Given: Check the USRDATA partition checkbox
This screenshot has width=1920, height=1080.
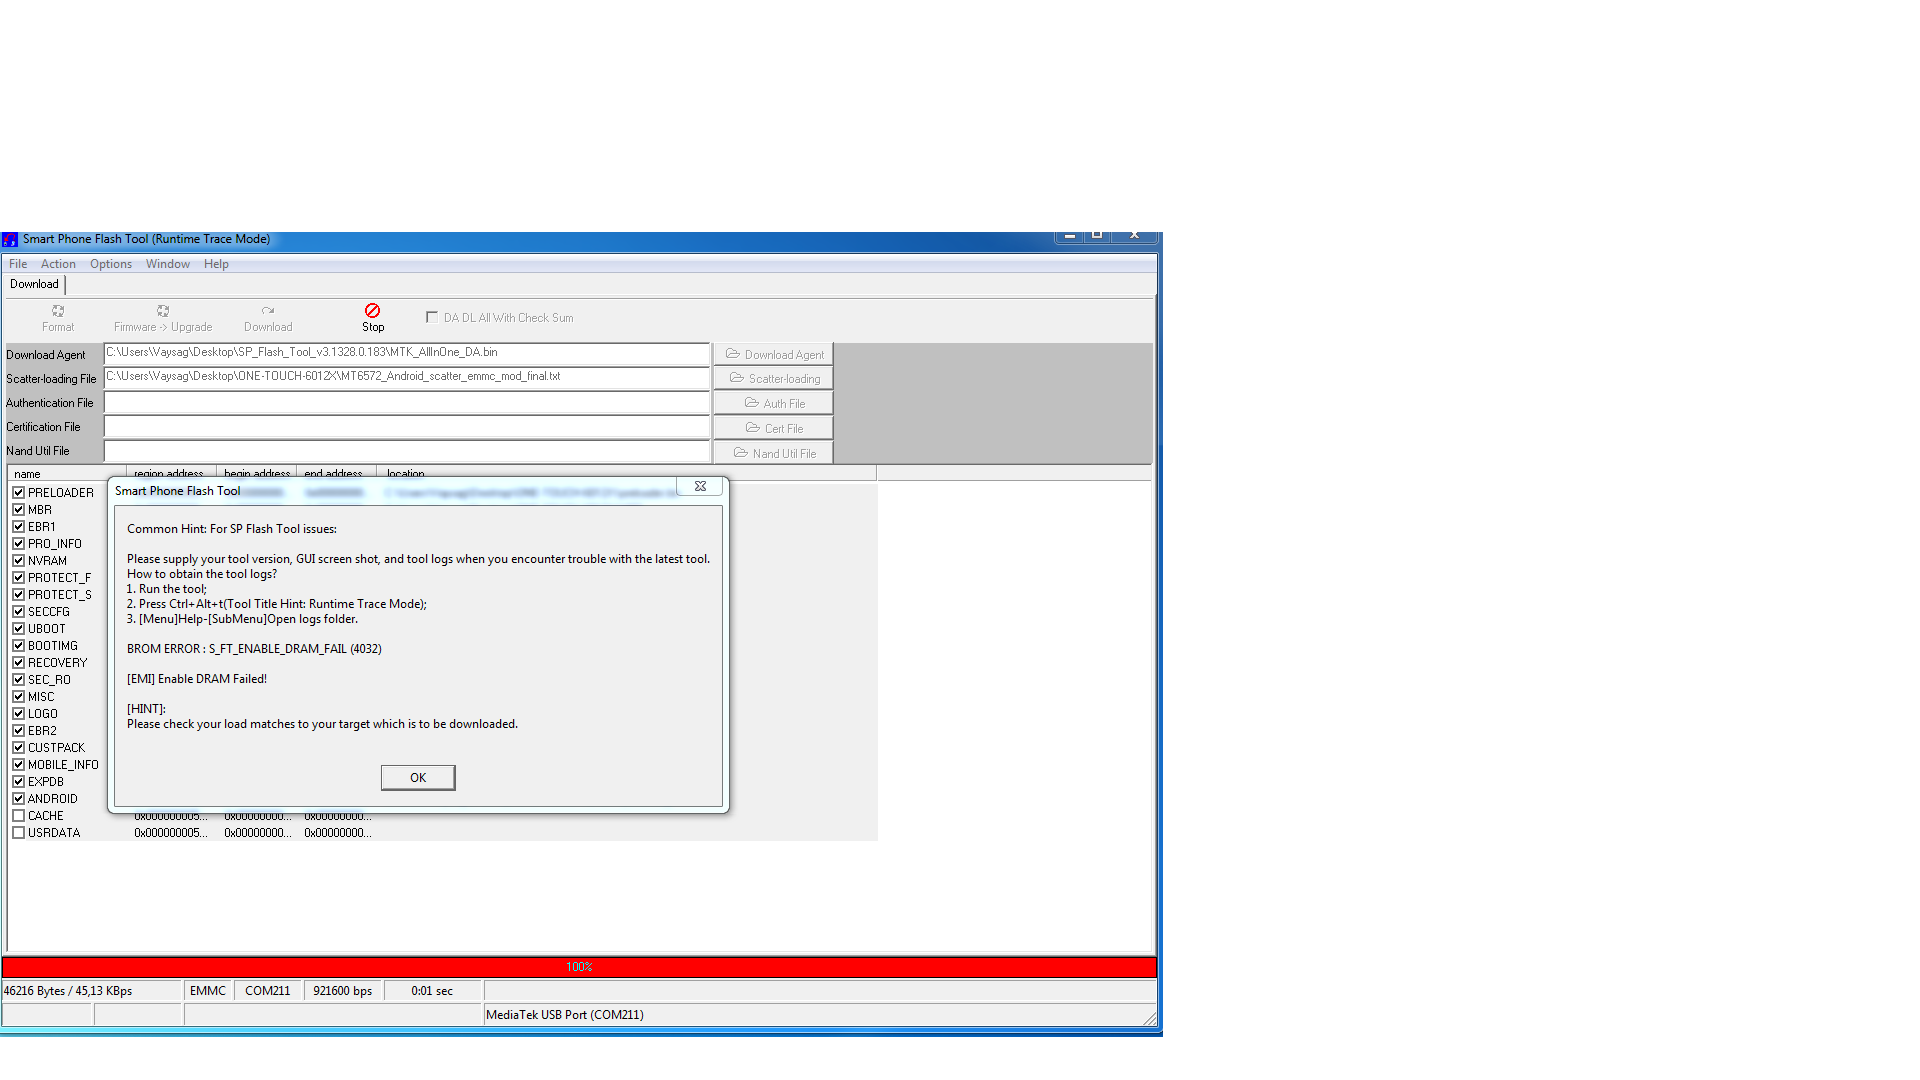Looking at the screenshot, I should pos(19,833).
